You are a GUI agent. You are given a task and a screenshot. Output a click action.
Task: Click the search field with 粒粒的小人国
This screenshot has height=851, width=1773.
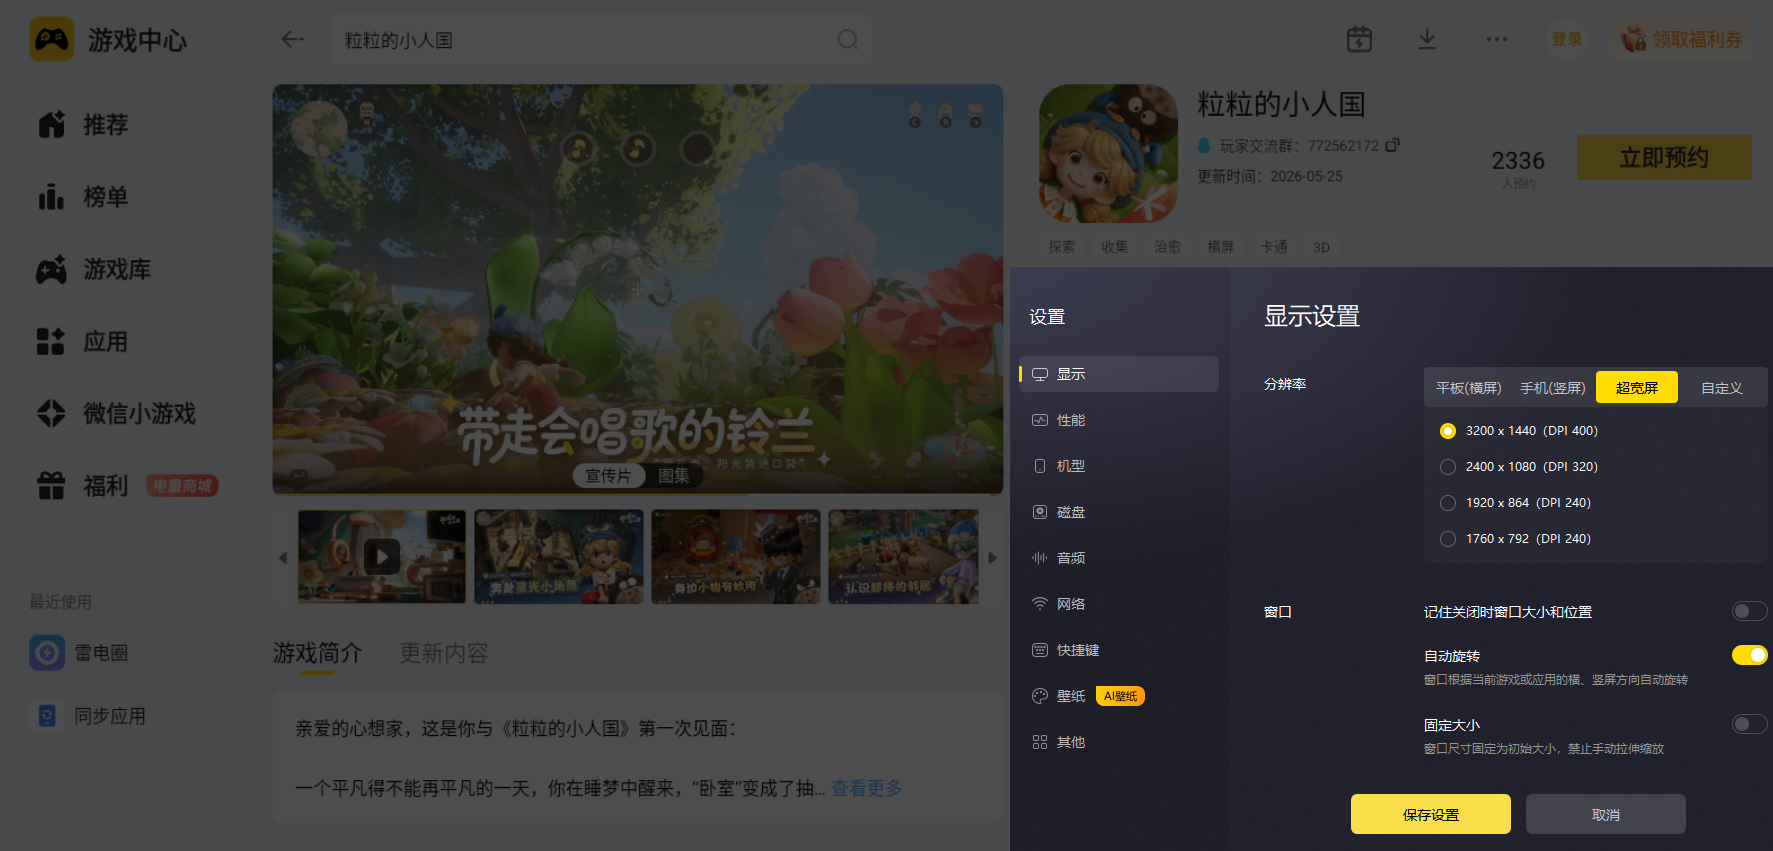pos(601,40)
